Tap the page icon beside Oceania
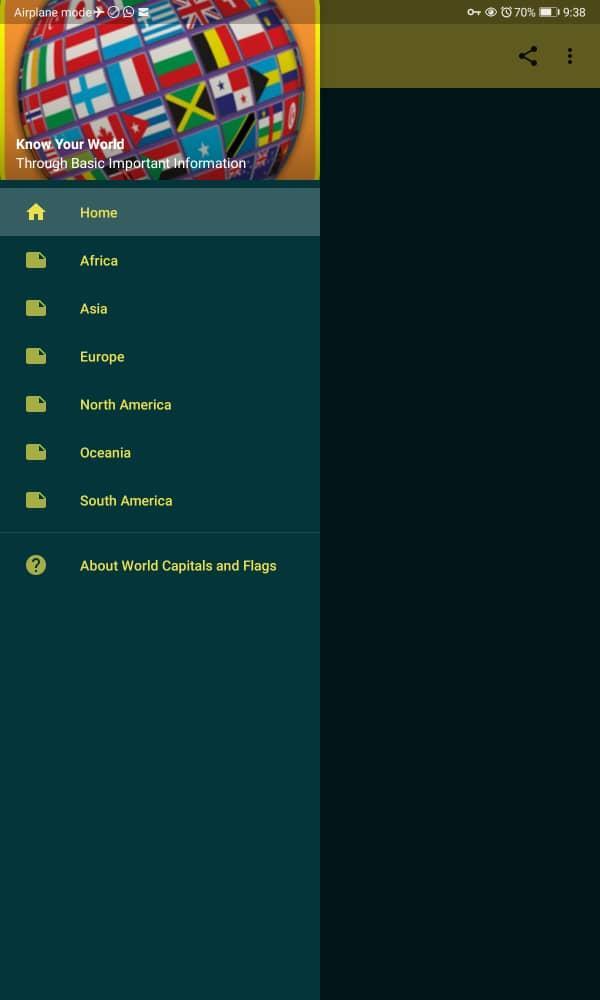 click(36, 452)
